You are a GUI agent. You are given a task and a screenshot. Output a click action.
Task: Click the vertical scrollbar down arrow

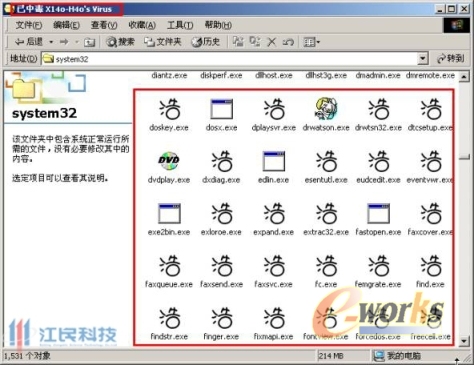click(x=464, y=341)
